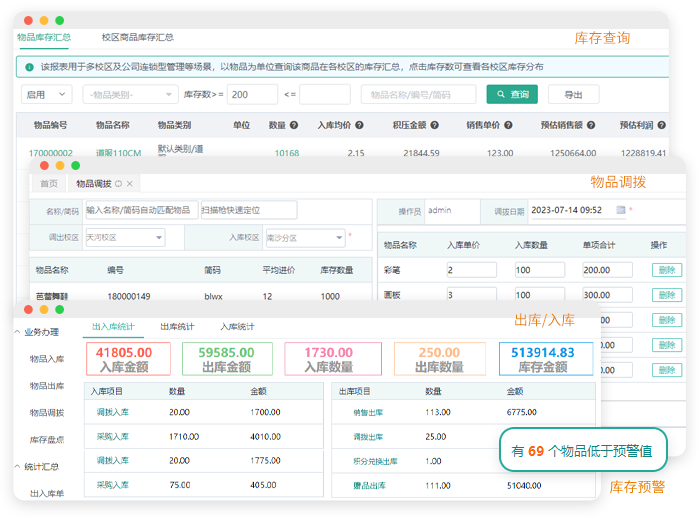This screenshot has width=699, height=520.
Task: Delete the 画板 row with 删除 button
Action: tap(667, 295)
